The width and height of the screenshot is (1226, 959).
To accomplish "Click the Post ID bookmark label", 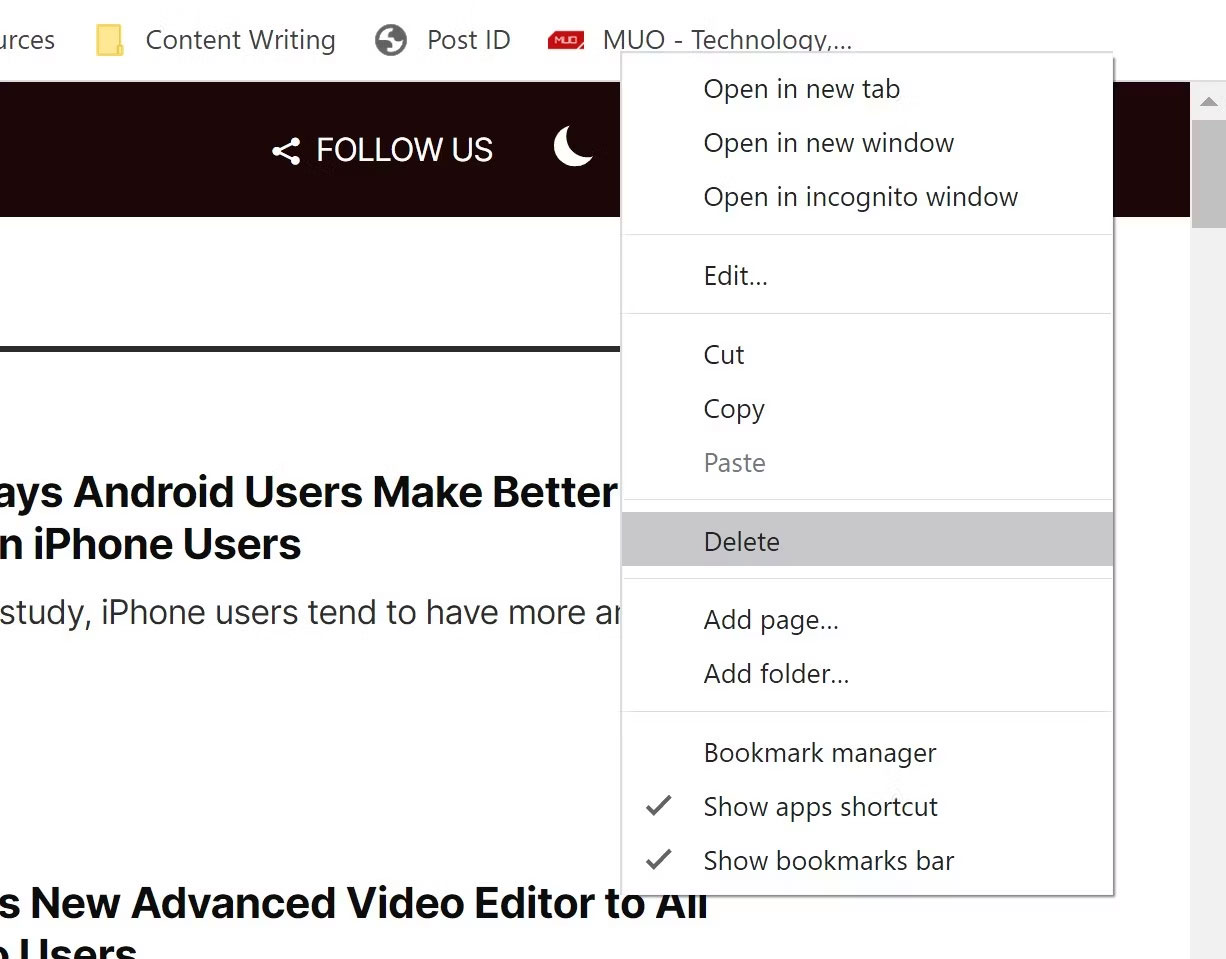I will click(468, 40).
